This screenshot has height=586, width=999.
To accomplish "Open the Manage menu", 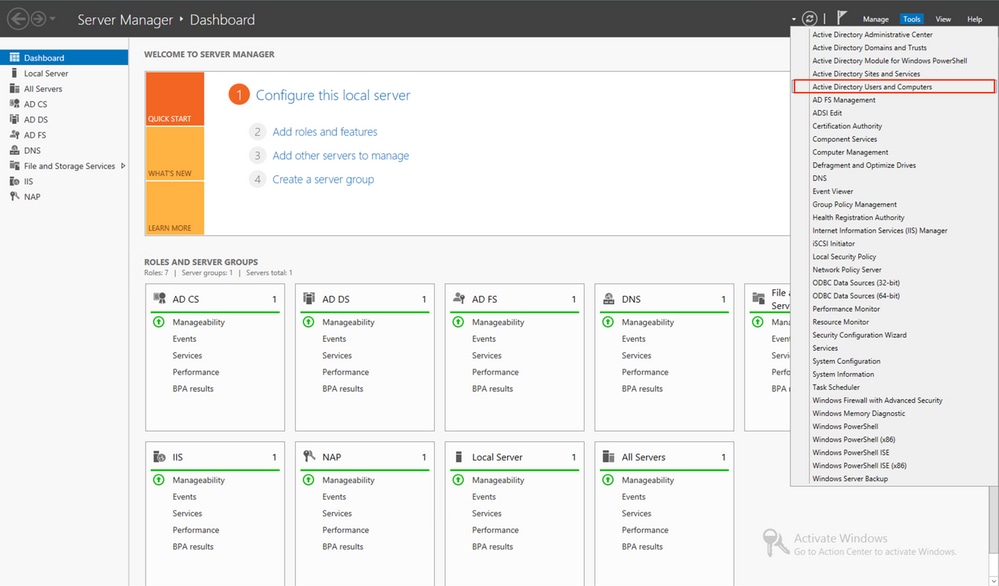I will coord(875,19).
